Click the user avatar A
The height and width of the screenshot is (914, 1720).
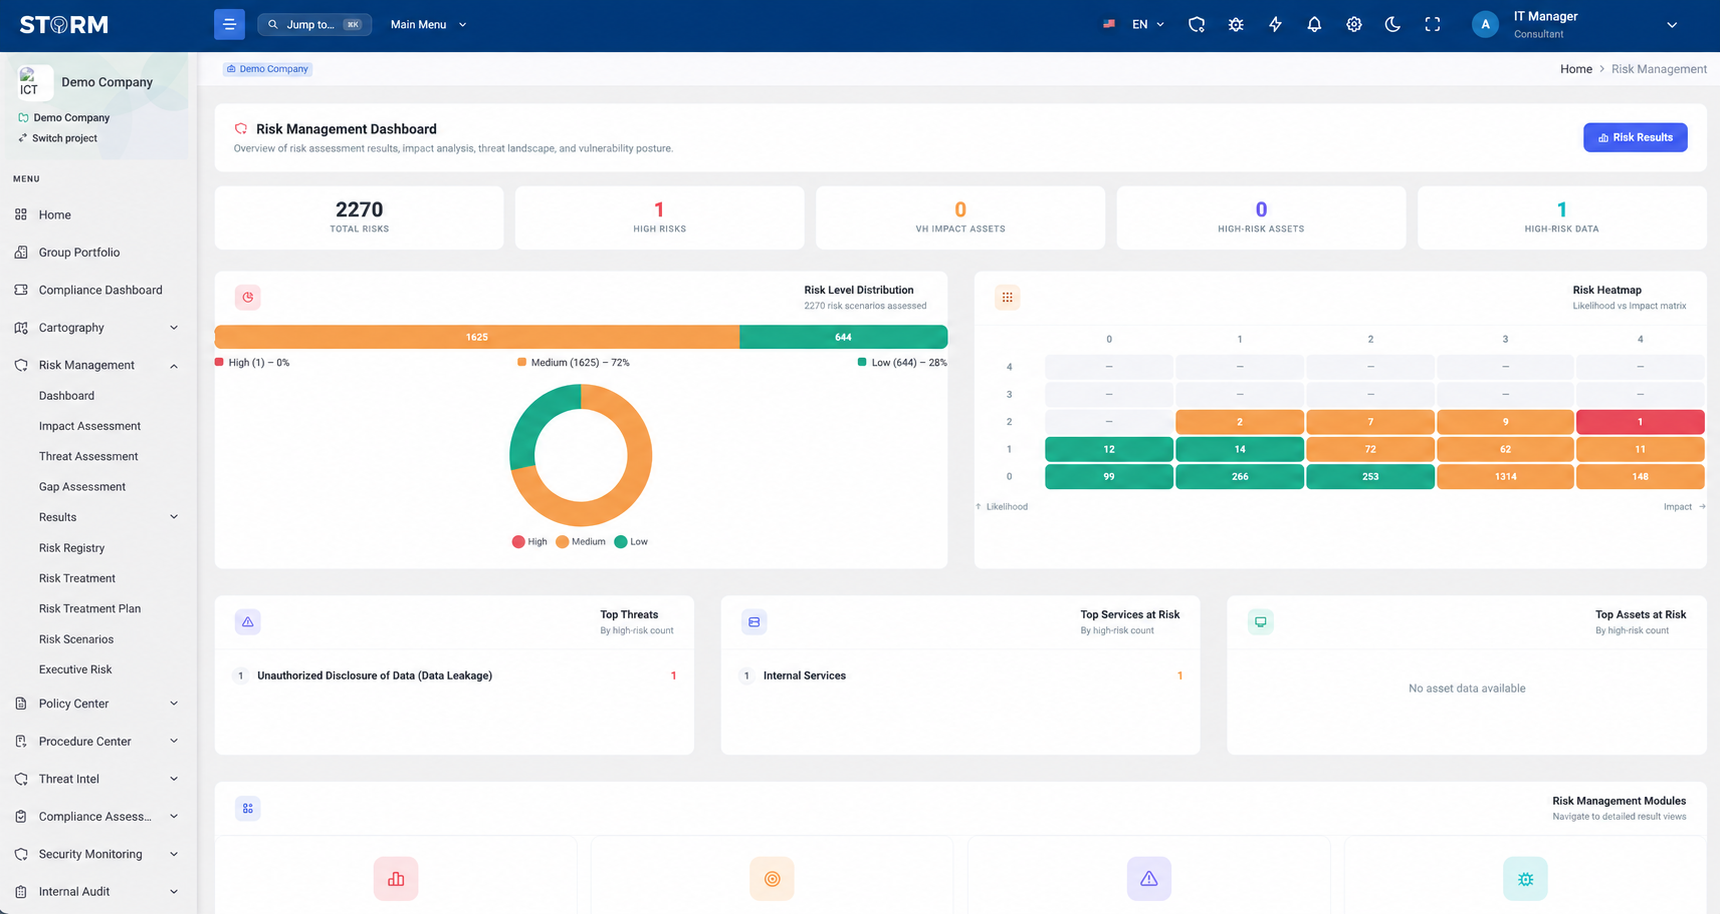click(x=1485, y=24)
